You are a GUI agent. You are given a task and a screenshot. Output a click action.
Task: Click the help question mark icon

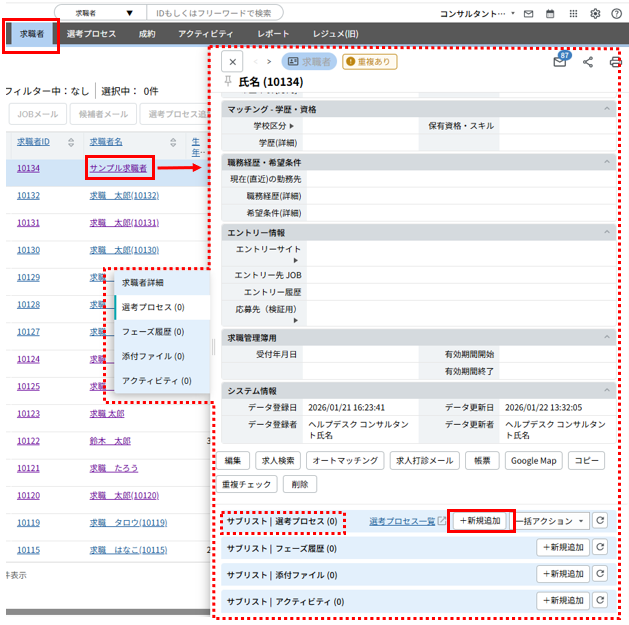click(x=616, y=14)
